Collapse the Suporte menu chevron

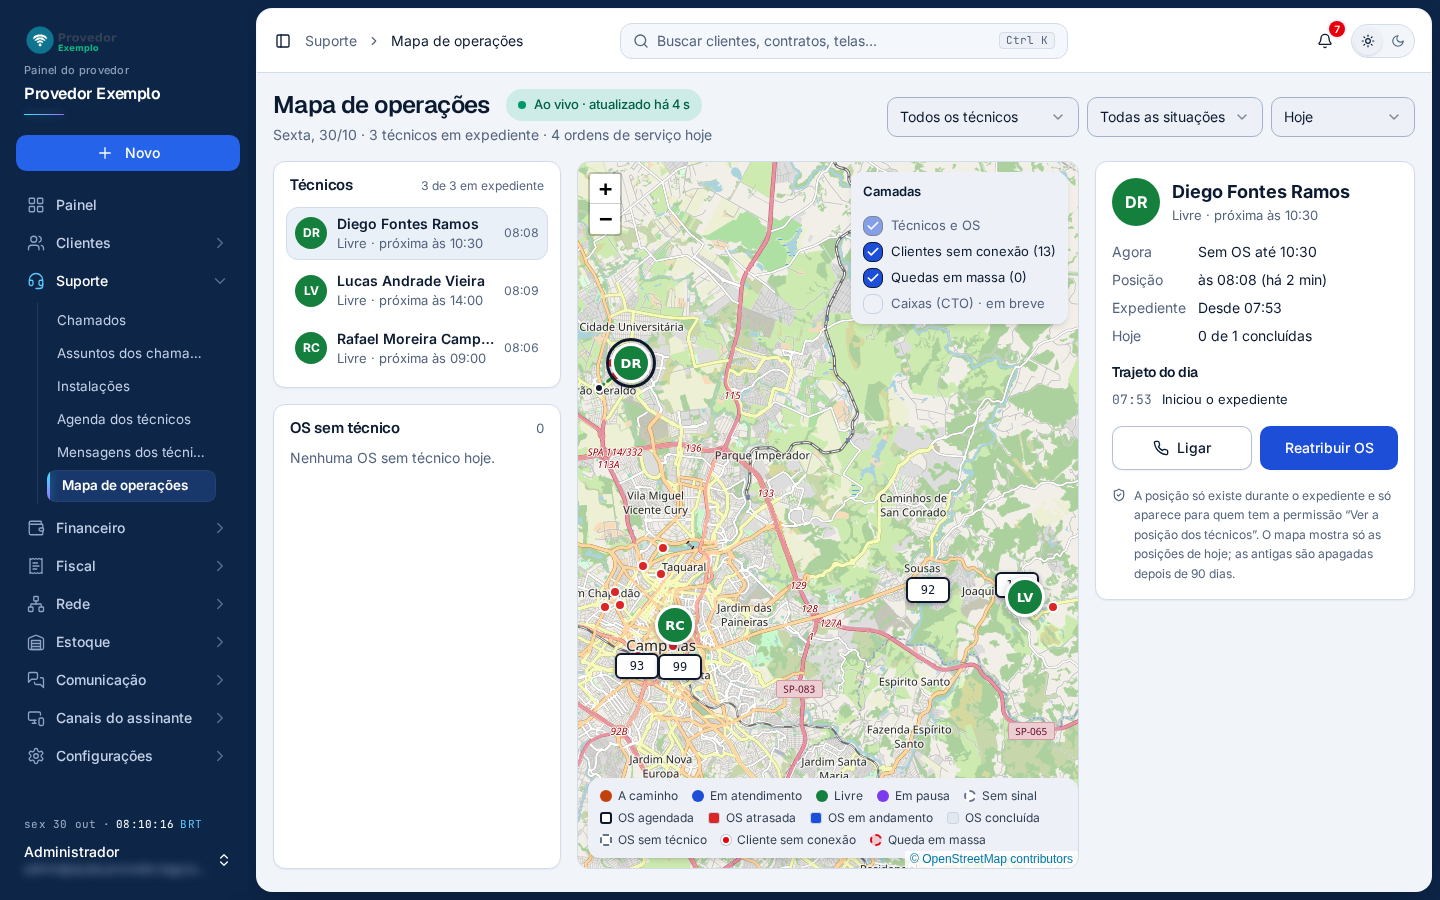pos(220,281)
